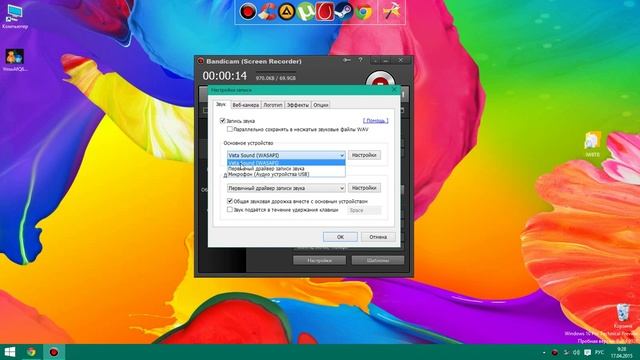640x360 pixels.
Task: Switch to the Эффекты tab
Action: click(298, 105)
